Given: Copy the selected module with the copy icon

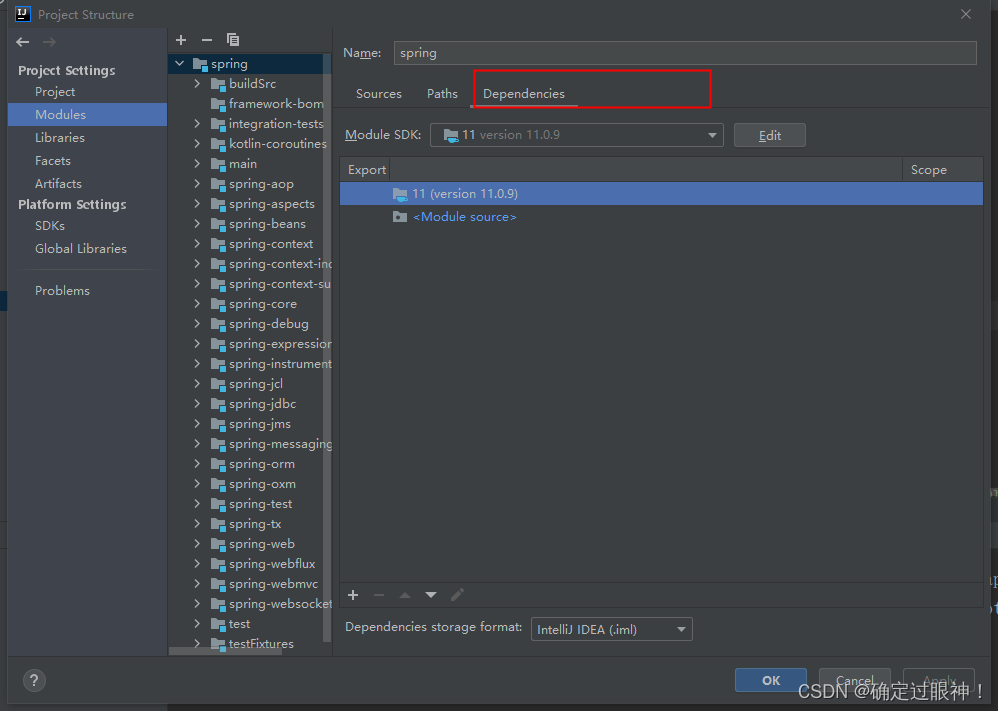Looking at the screenshot, I should [233, 40].
